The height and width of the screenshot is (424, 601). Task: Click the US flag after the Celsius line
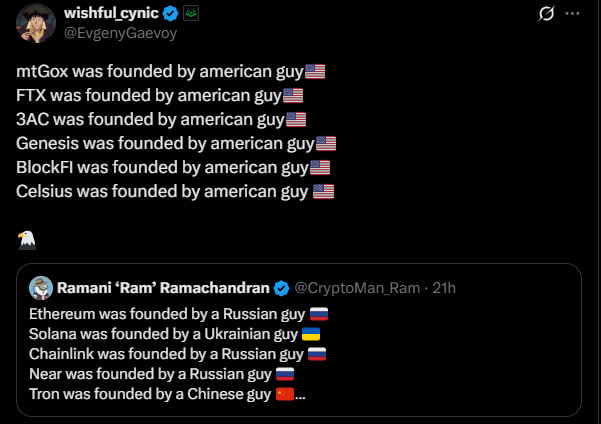323,190
